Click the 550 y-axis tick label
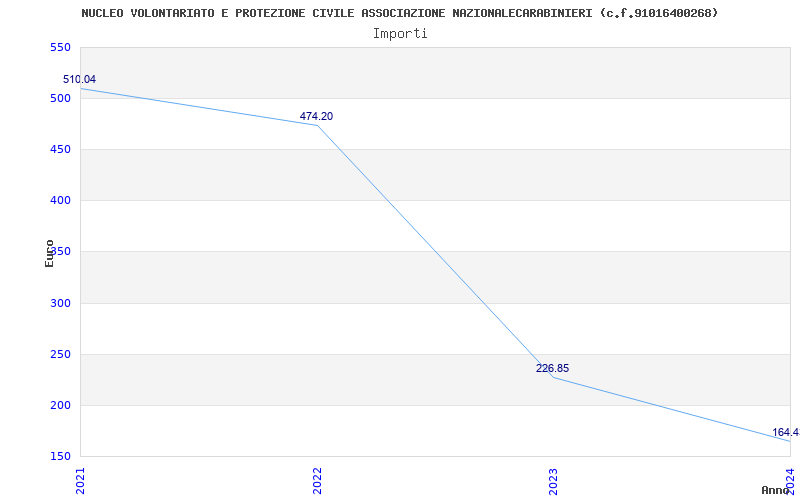Viewport: 800px width, 500px height. (60, 47)
